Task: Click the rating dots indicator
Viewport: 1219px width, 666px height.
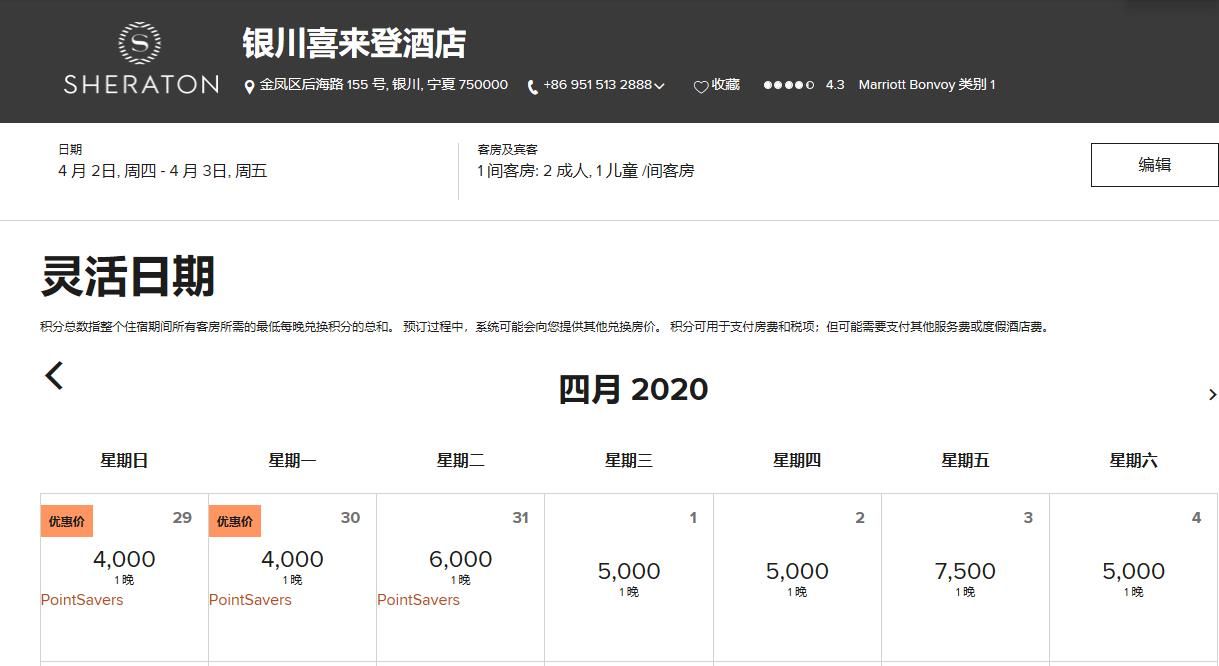Action: click(789, 85)
